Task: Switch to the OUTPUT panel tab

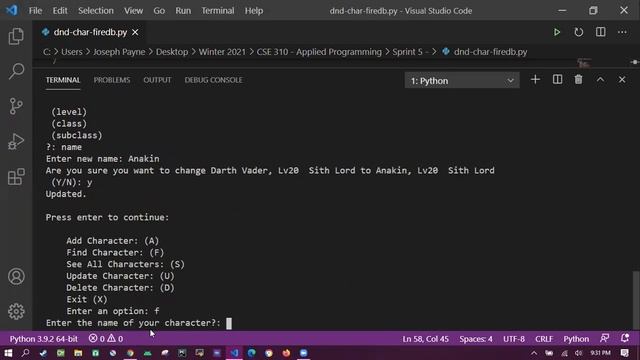Action: pyautogui.click(x=157, y=80)
